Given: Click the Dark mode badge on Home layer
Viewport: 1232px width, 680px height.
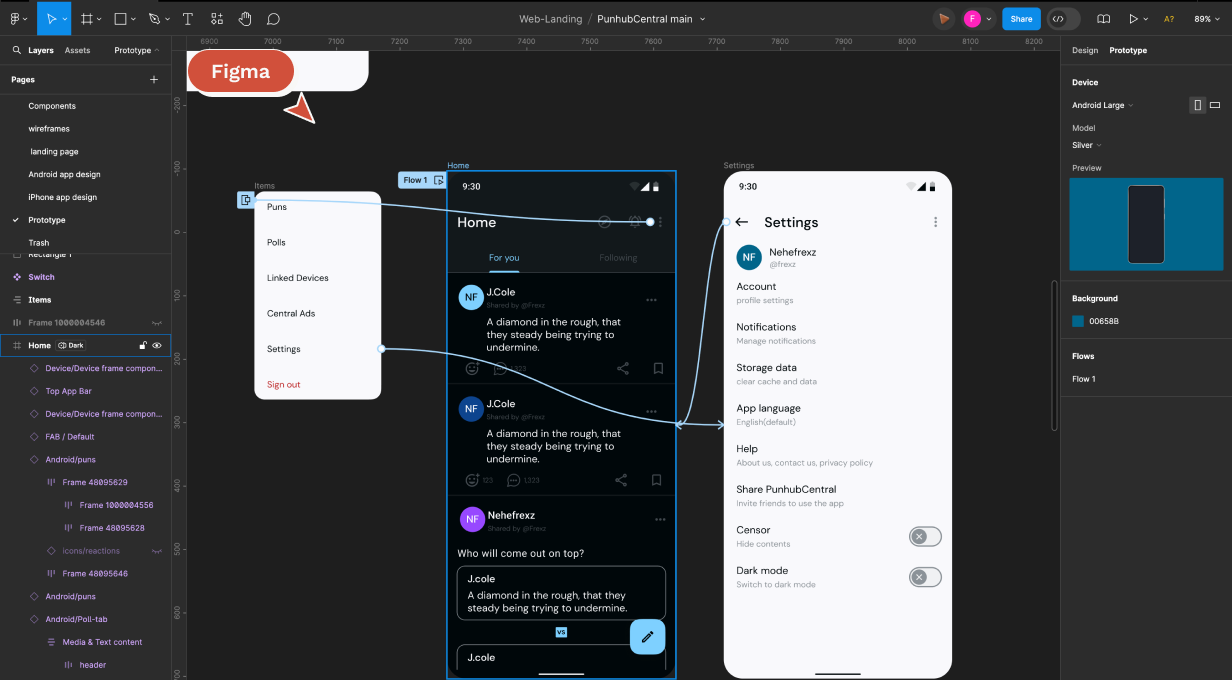Looking at the screenshot, I should pyautogui.click(x=71, y=345).
